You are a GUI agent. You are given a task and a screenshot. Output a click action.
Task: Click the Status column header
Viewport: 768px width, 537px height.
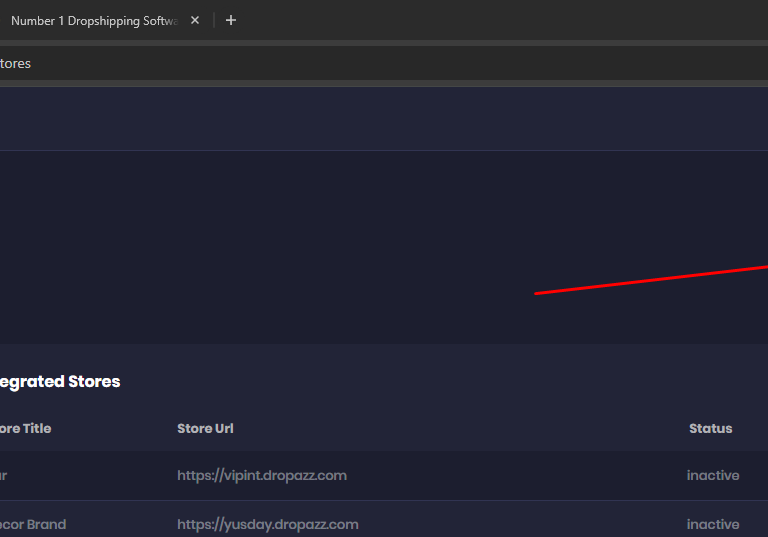coord(710,428)
